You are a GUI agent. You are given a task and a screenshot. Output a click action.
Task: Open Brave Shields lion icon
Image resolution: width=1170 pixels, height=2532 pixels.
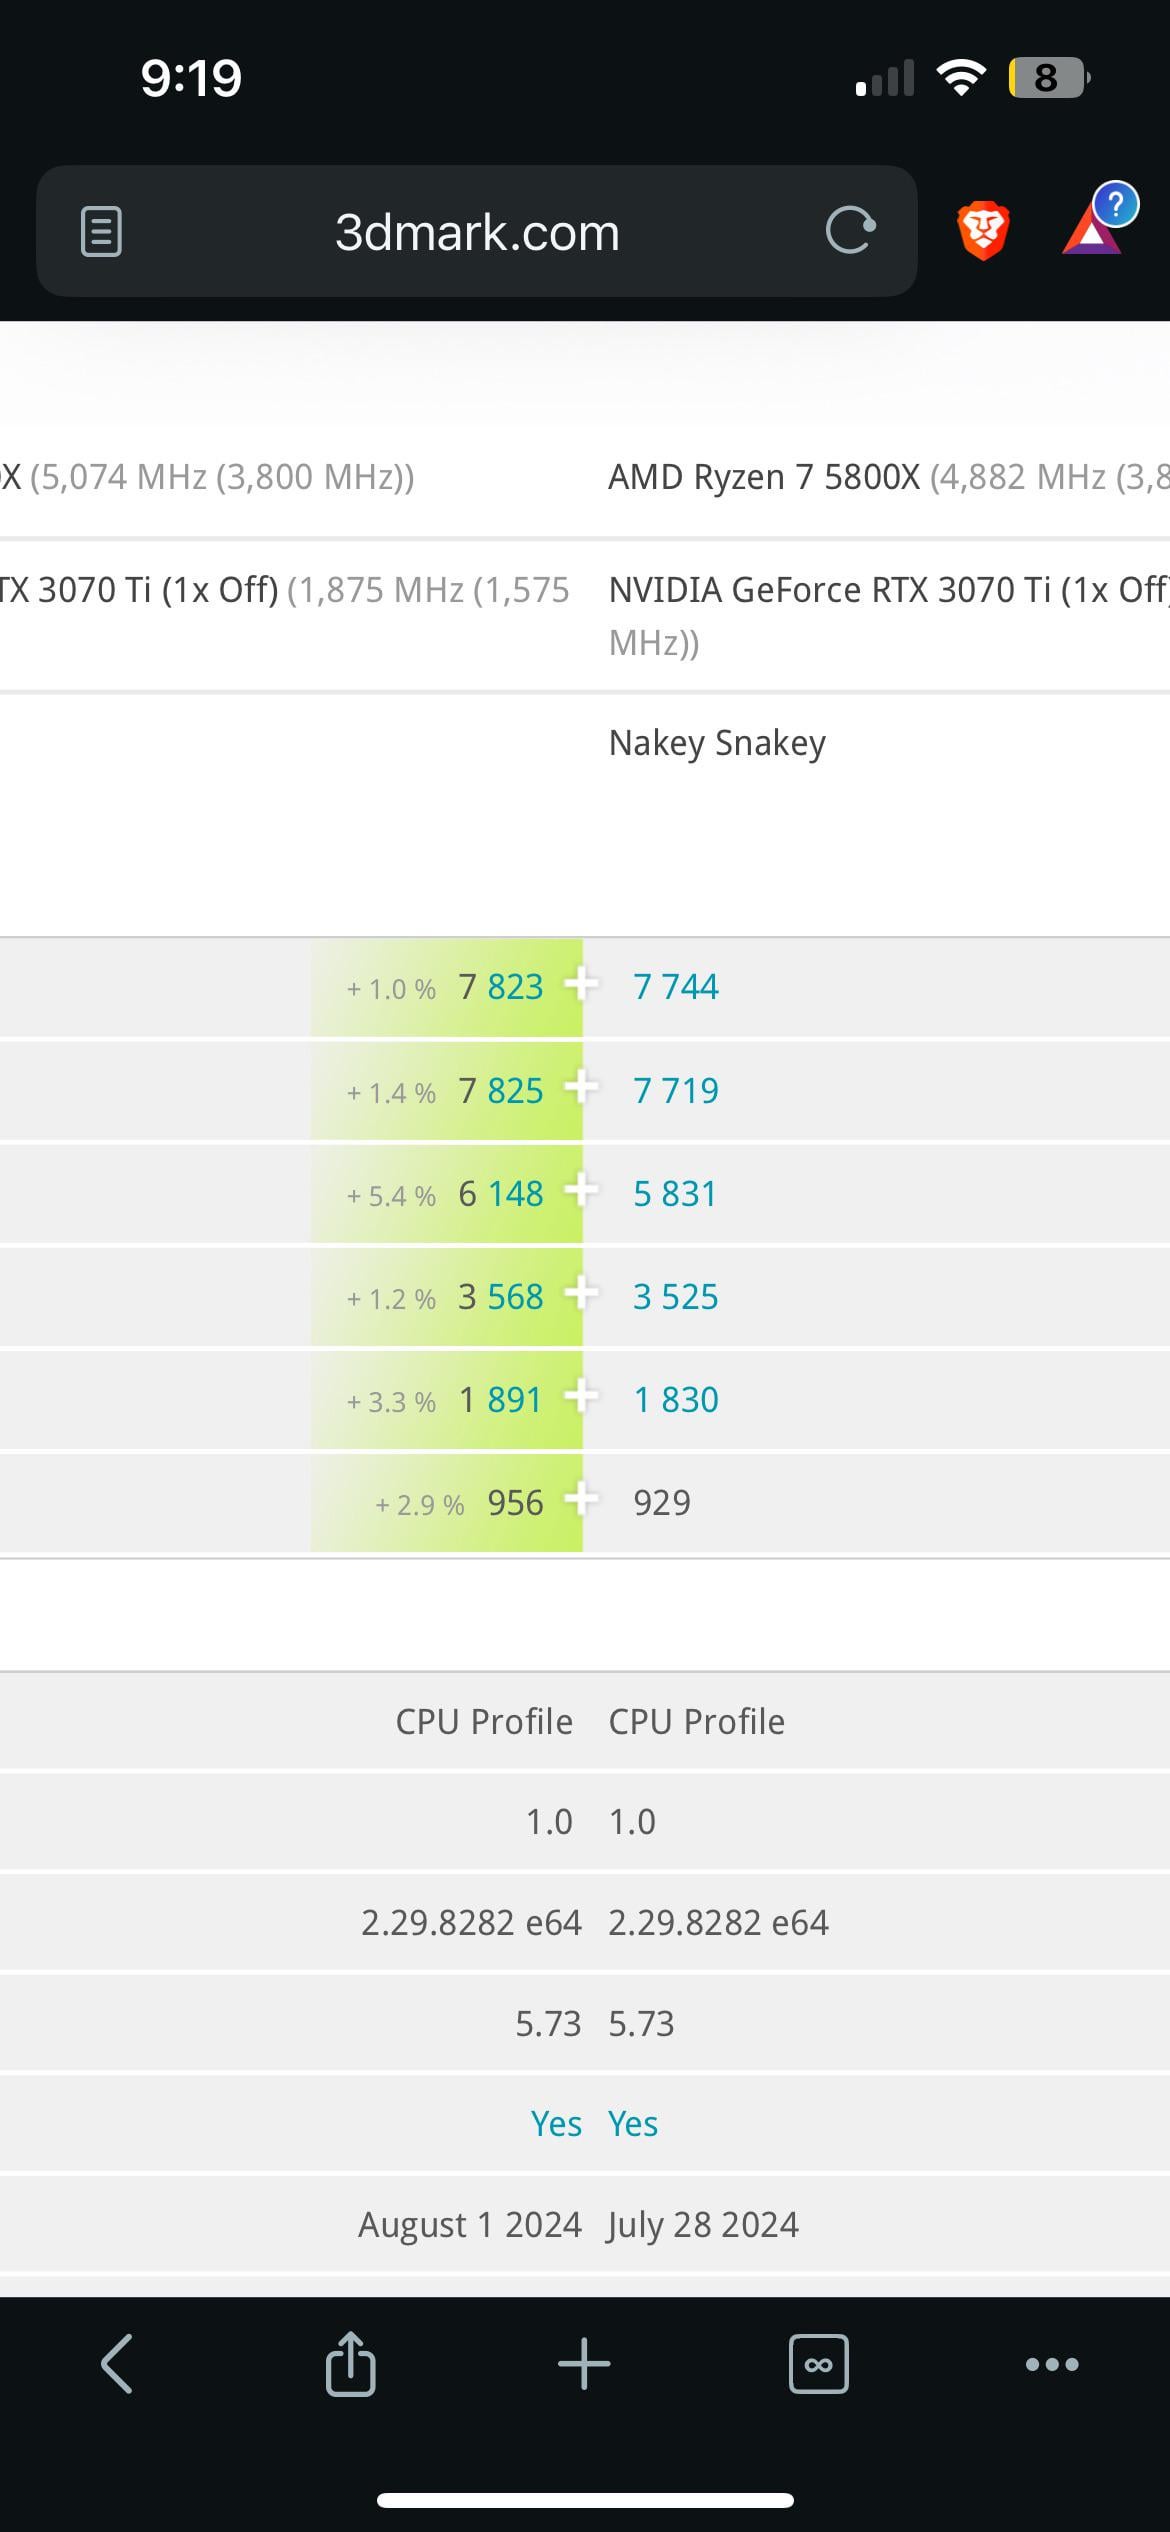983,231
